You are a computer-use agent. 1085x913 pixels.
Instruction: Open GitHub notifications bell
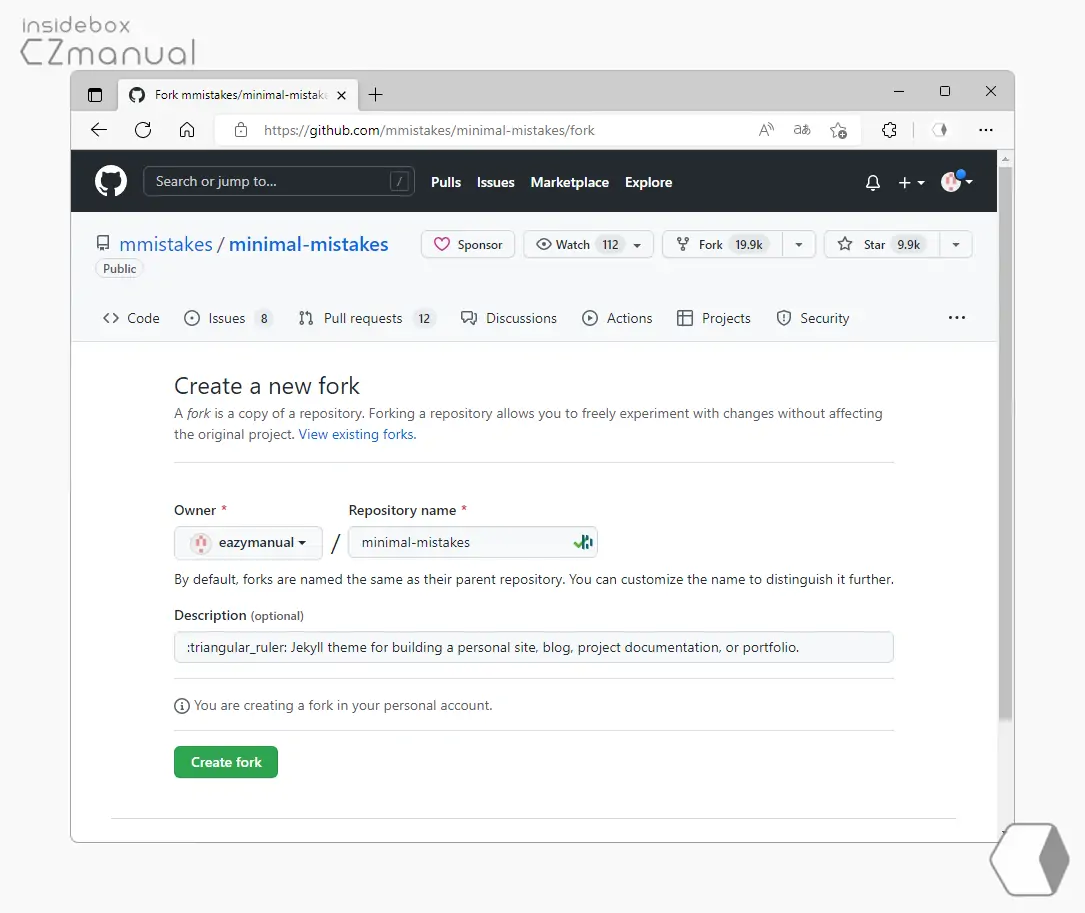point(873,183)
